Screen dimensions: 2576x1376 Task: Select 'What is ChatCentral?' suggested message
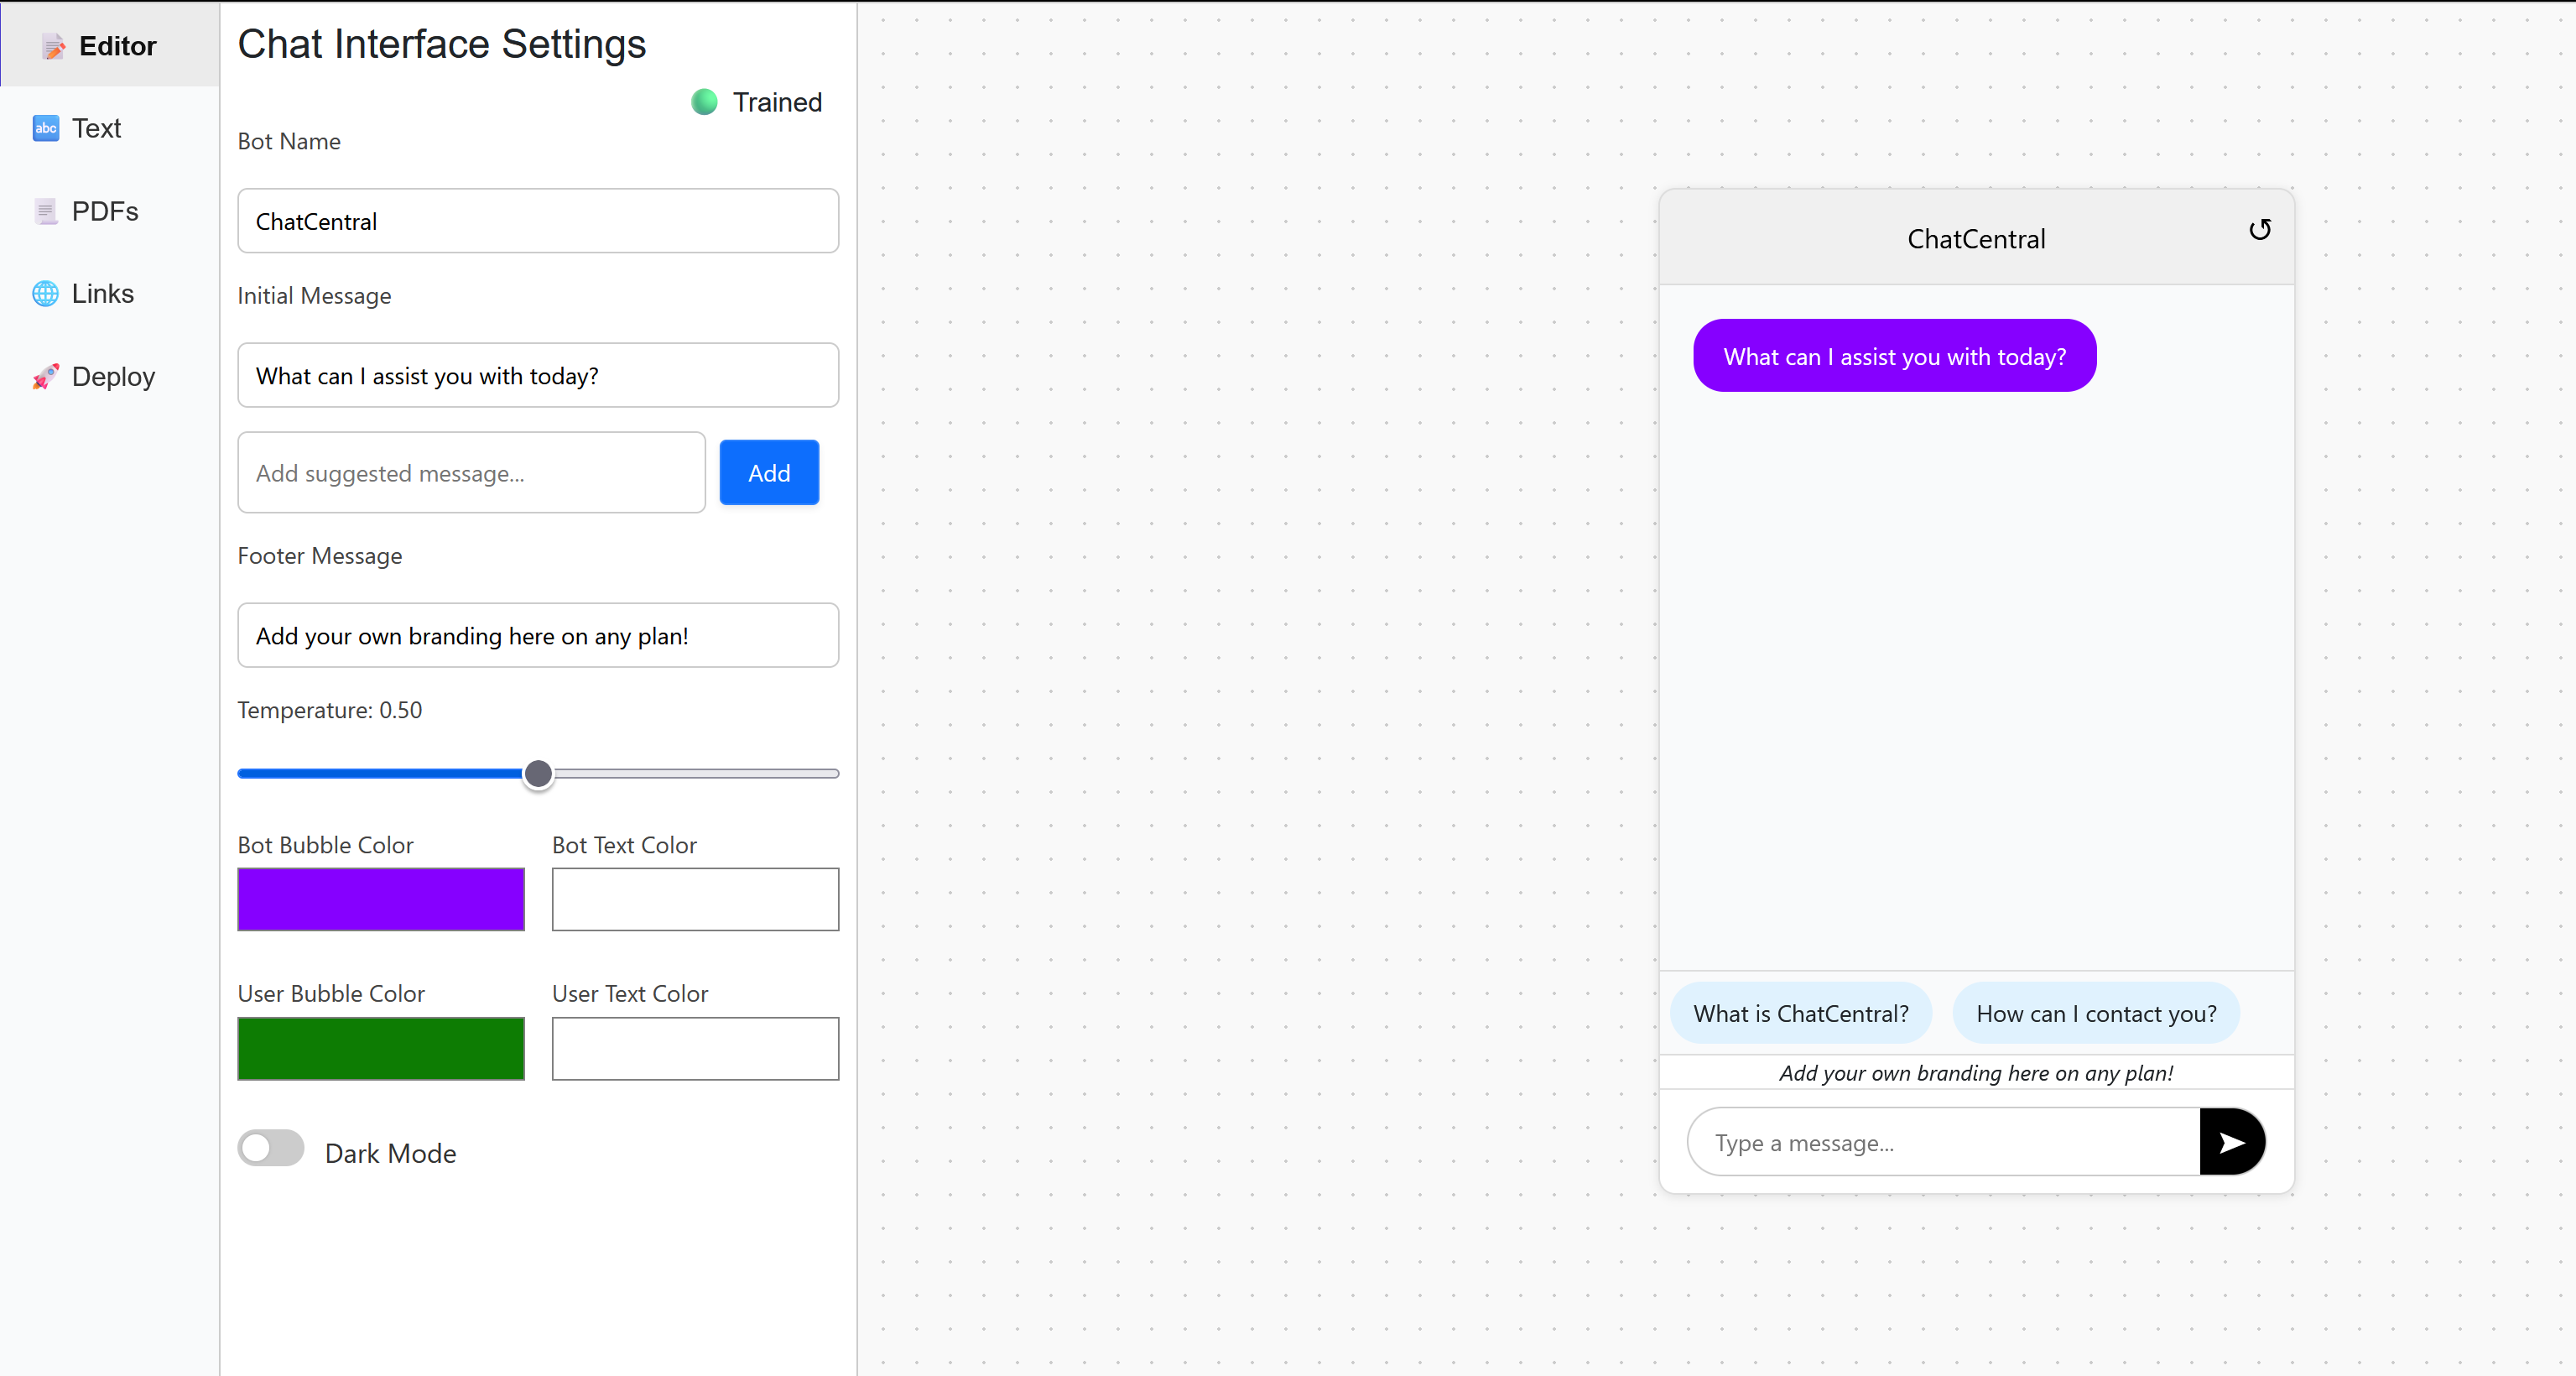1800,1013
